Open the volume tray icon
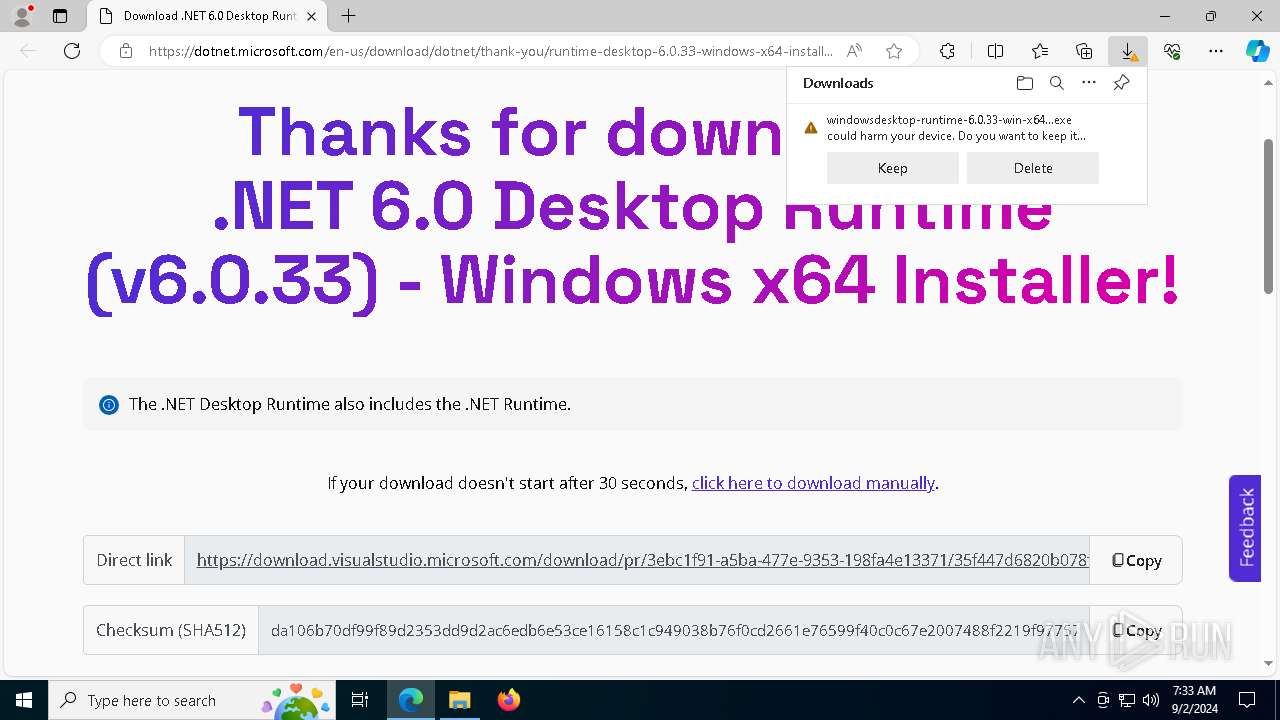This screenshot has height=720, width=1280. [x=1151, y=700]
